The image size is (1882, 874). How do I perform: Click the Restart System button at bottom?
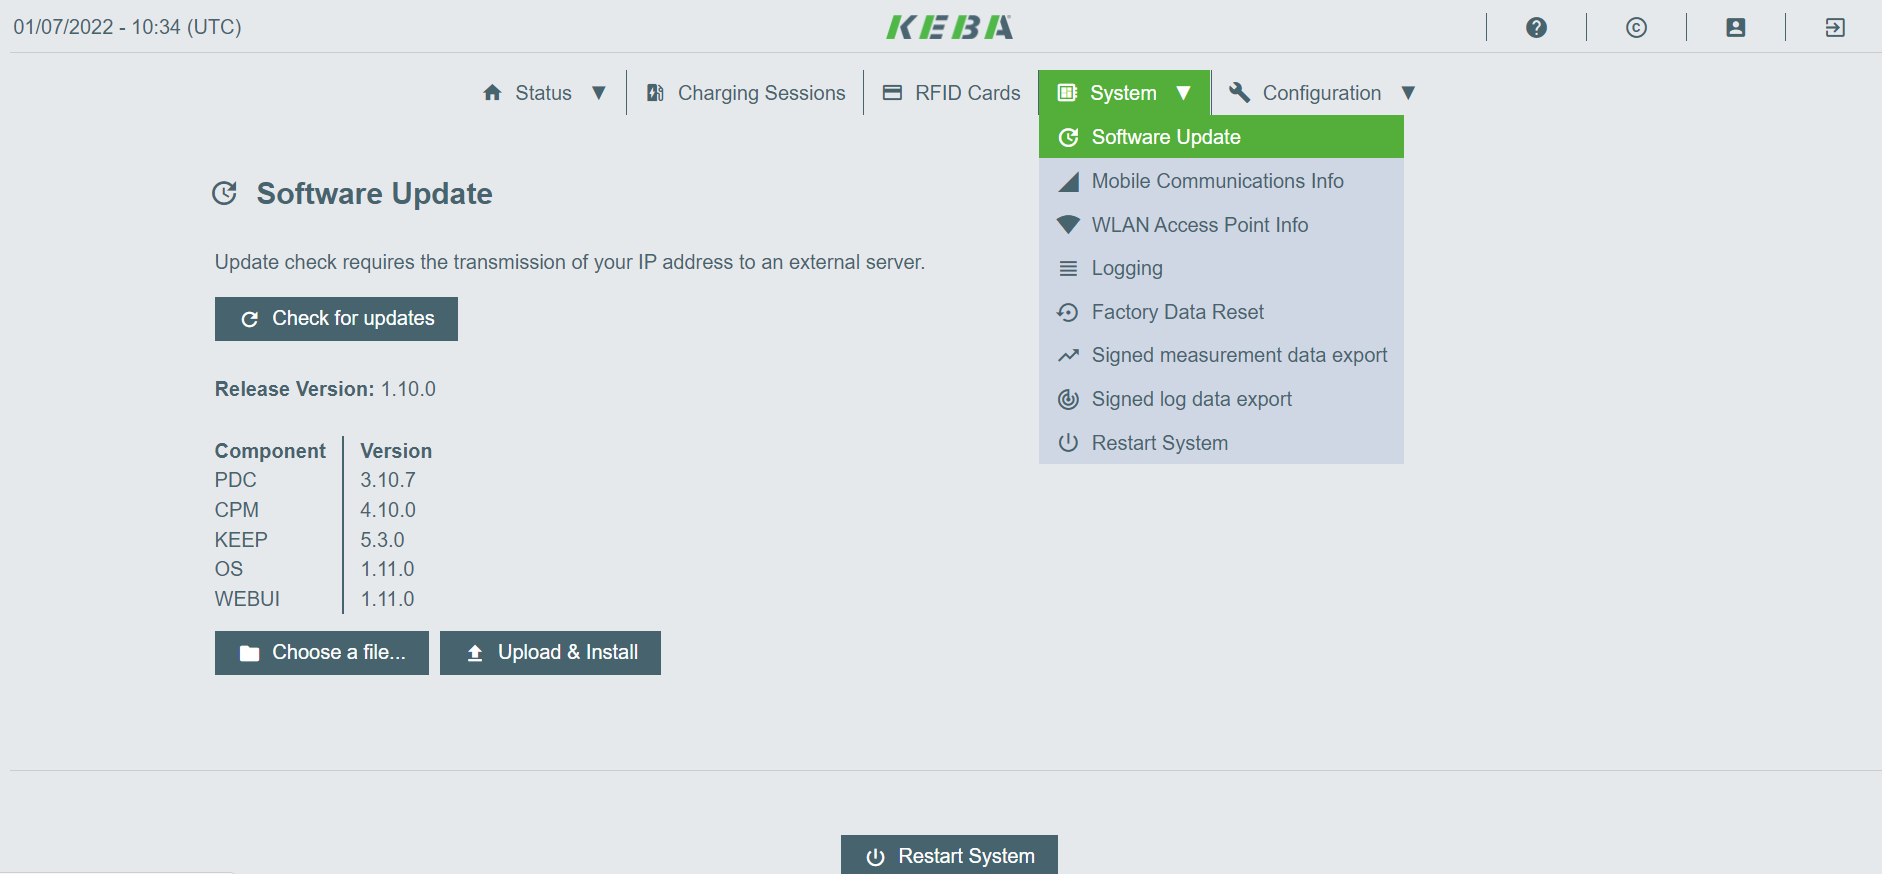pyautogui.click(x=948, y=855)
